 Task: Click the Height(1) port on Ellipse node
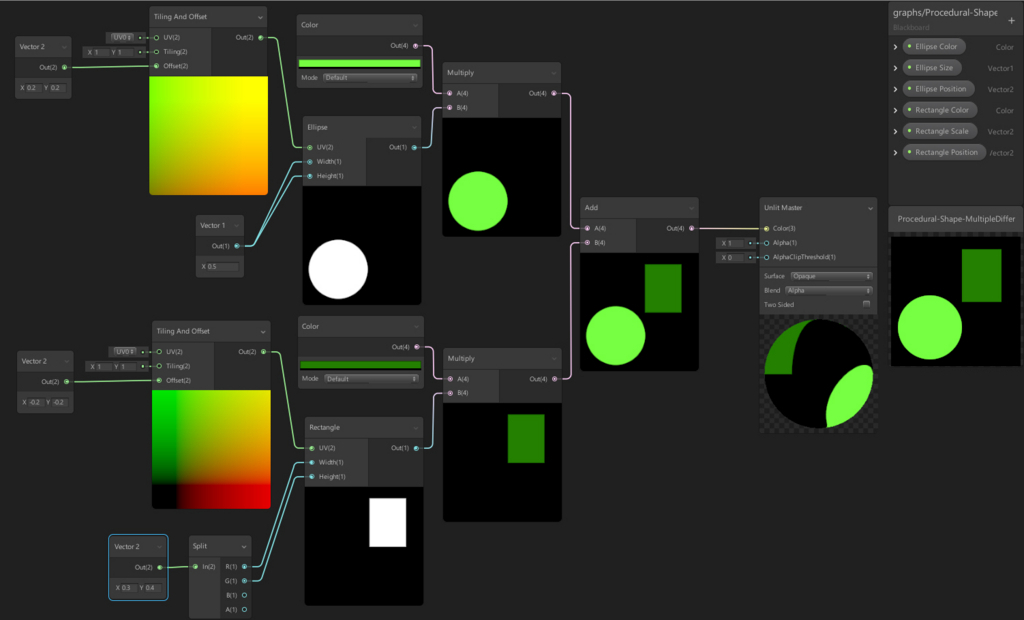[310, 176]
